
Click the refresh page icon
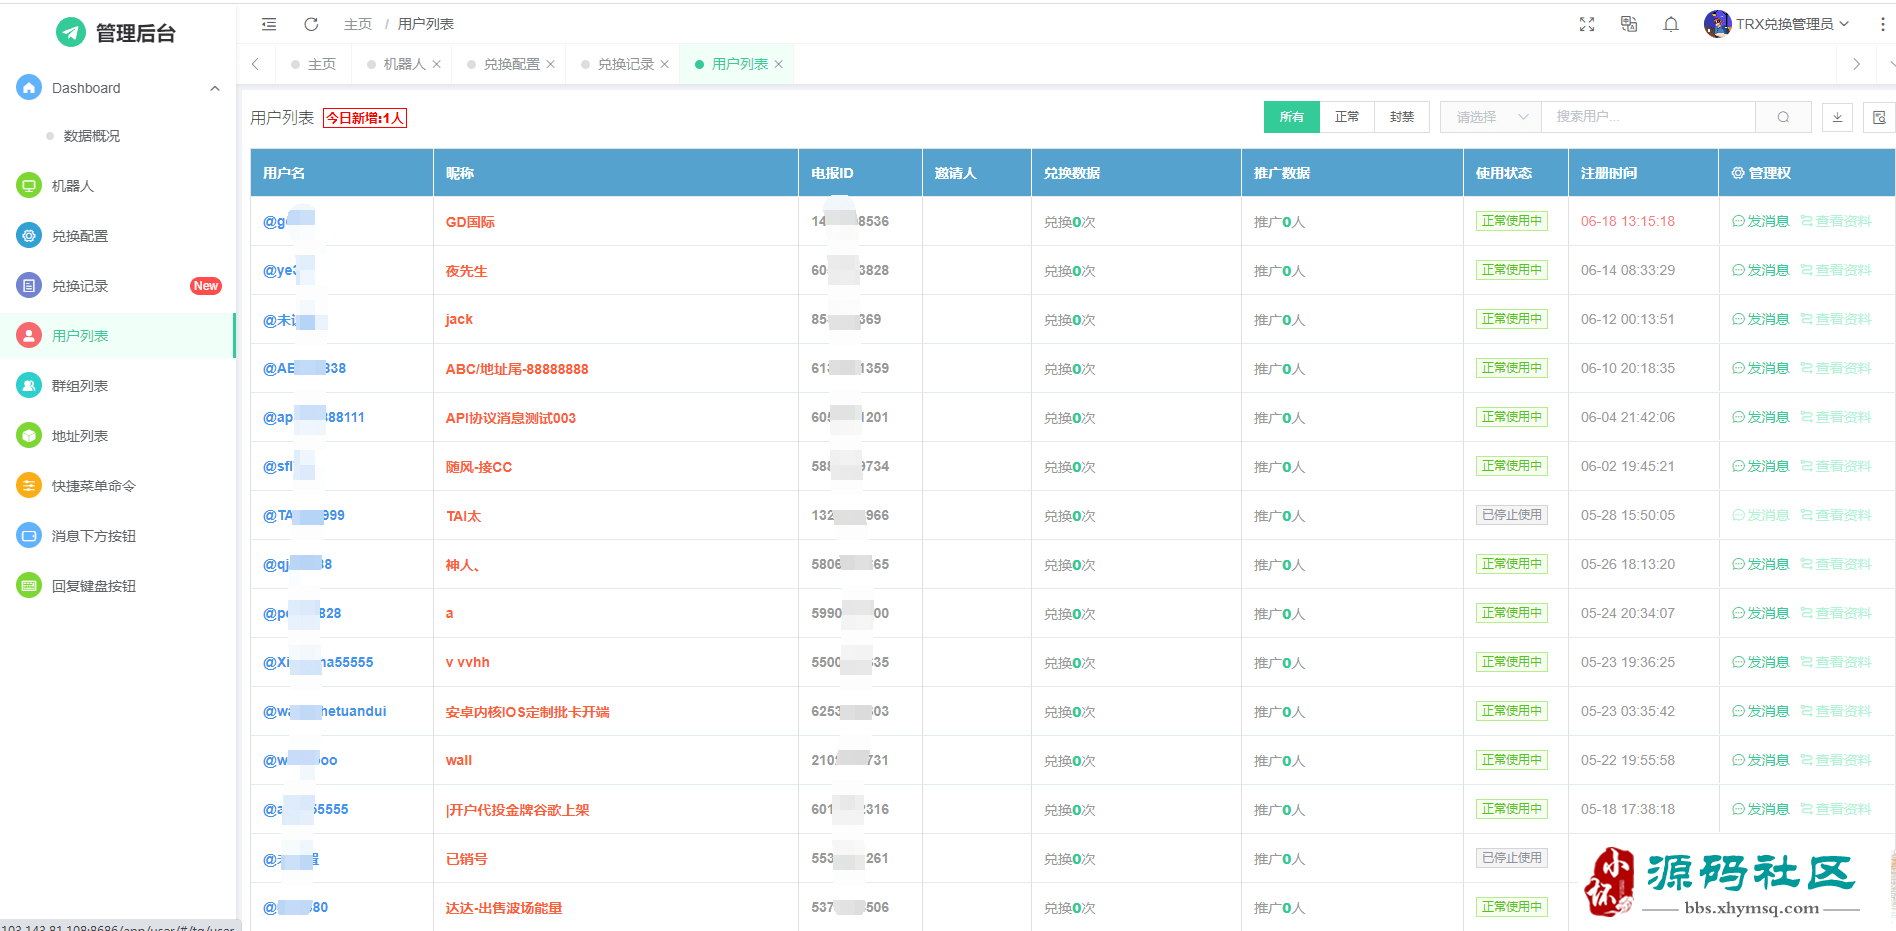[311, 24]
